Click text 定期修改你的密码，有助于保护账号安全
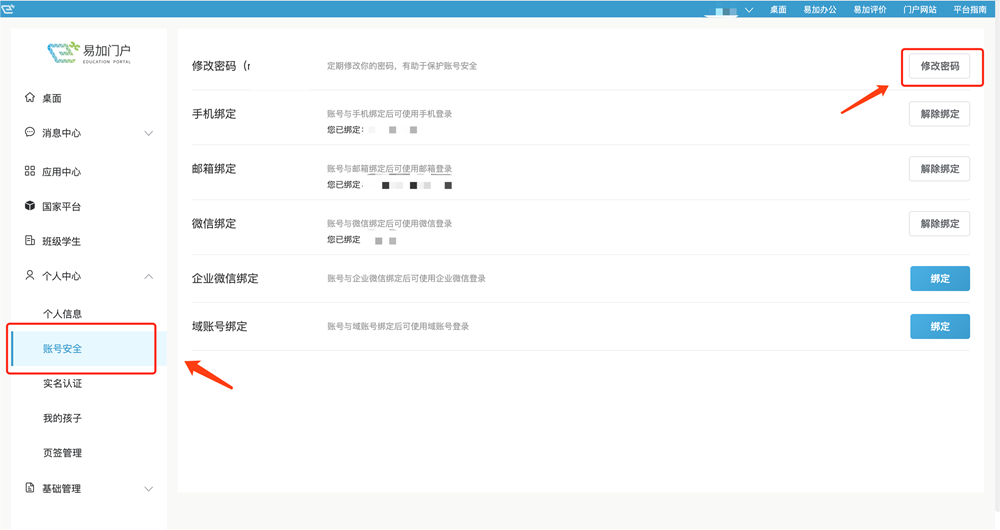The image size is (1000, 530). pyautogui.click(x=402, y=66)
